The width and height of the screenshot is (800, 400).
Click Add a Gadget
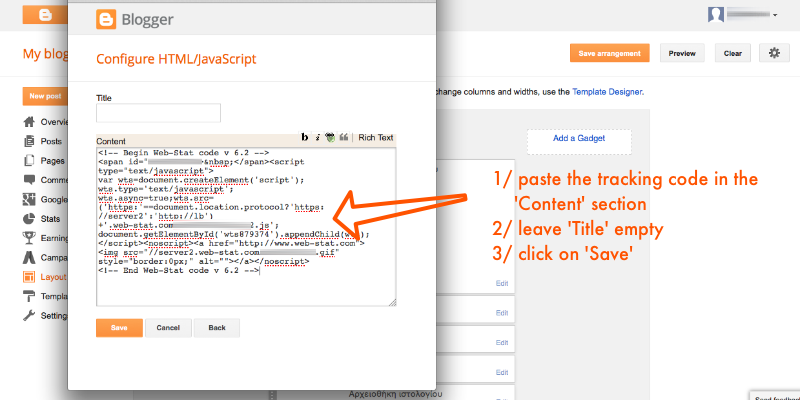(579, 138)
